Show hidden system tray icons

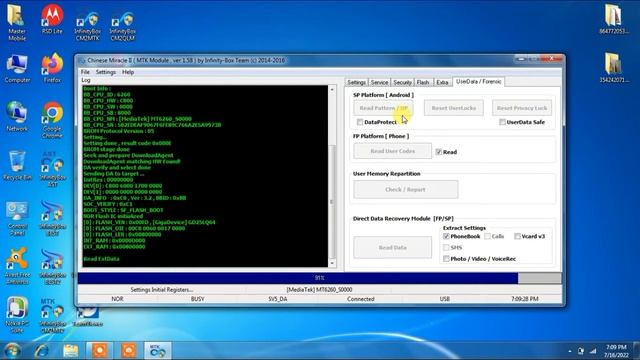pos(570,351)
